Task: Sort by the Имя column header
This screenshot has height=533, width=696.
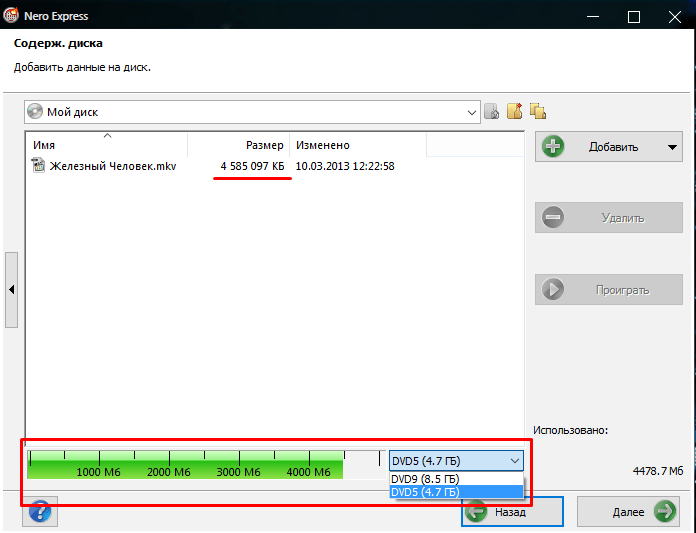Action: 107,145
